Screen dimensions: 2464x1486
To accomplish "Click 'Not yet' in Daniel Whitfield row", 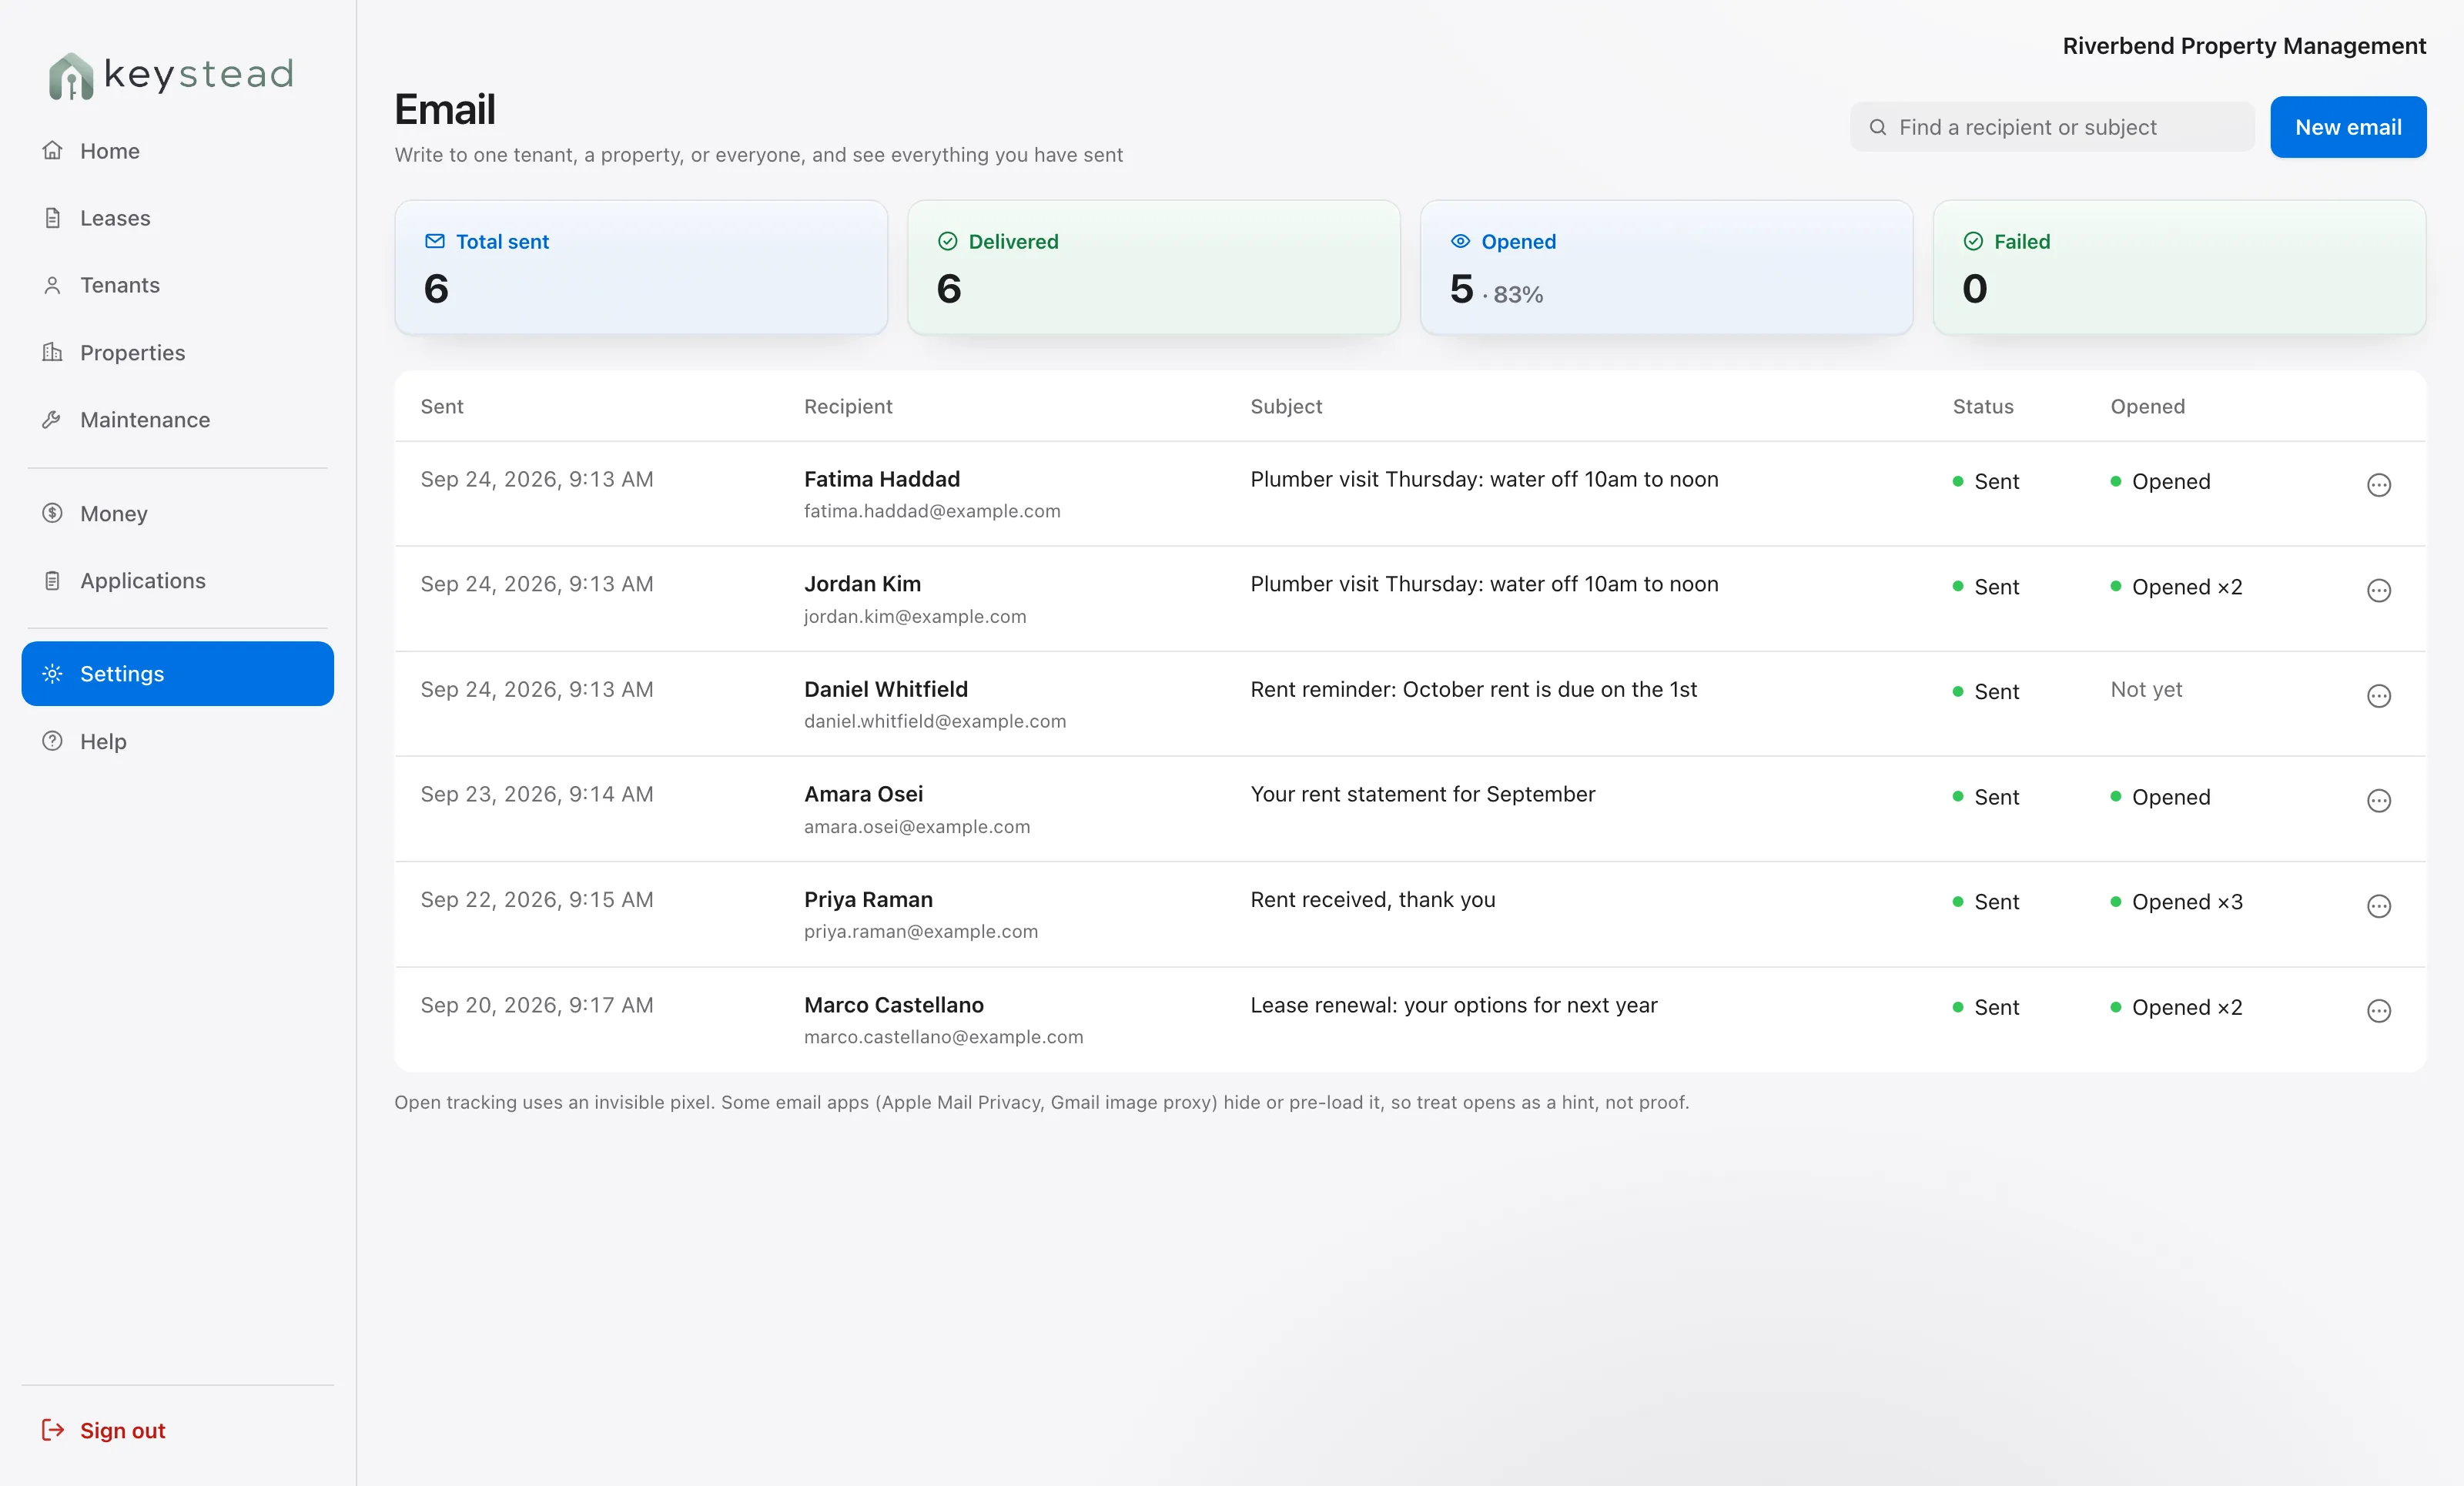I will click(x=2146, y=689).
